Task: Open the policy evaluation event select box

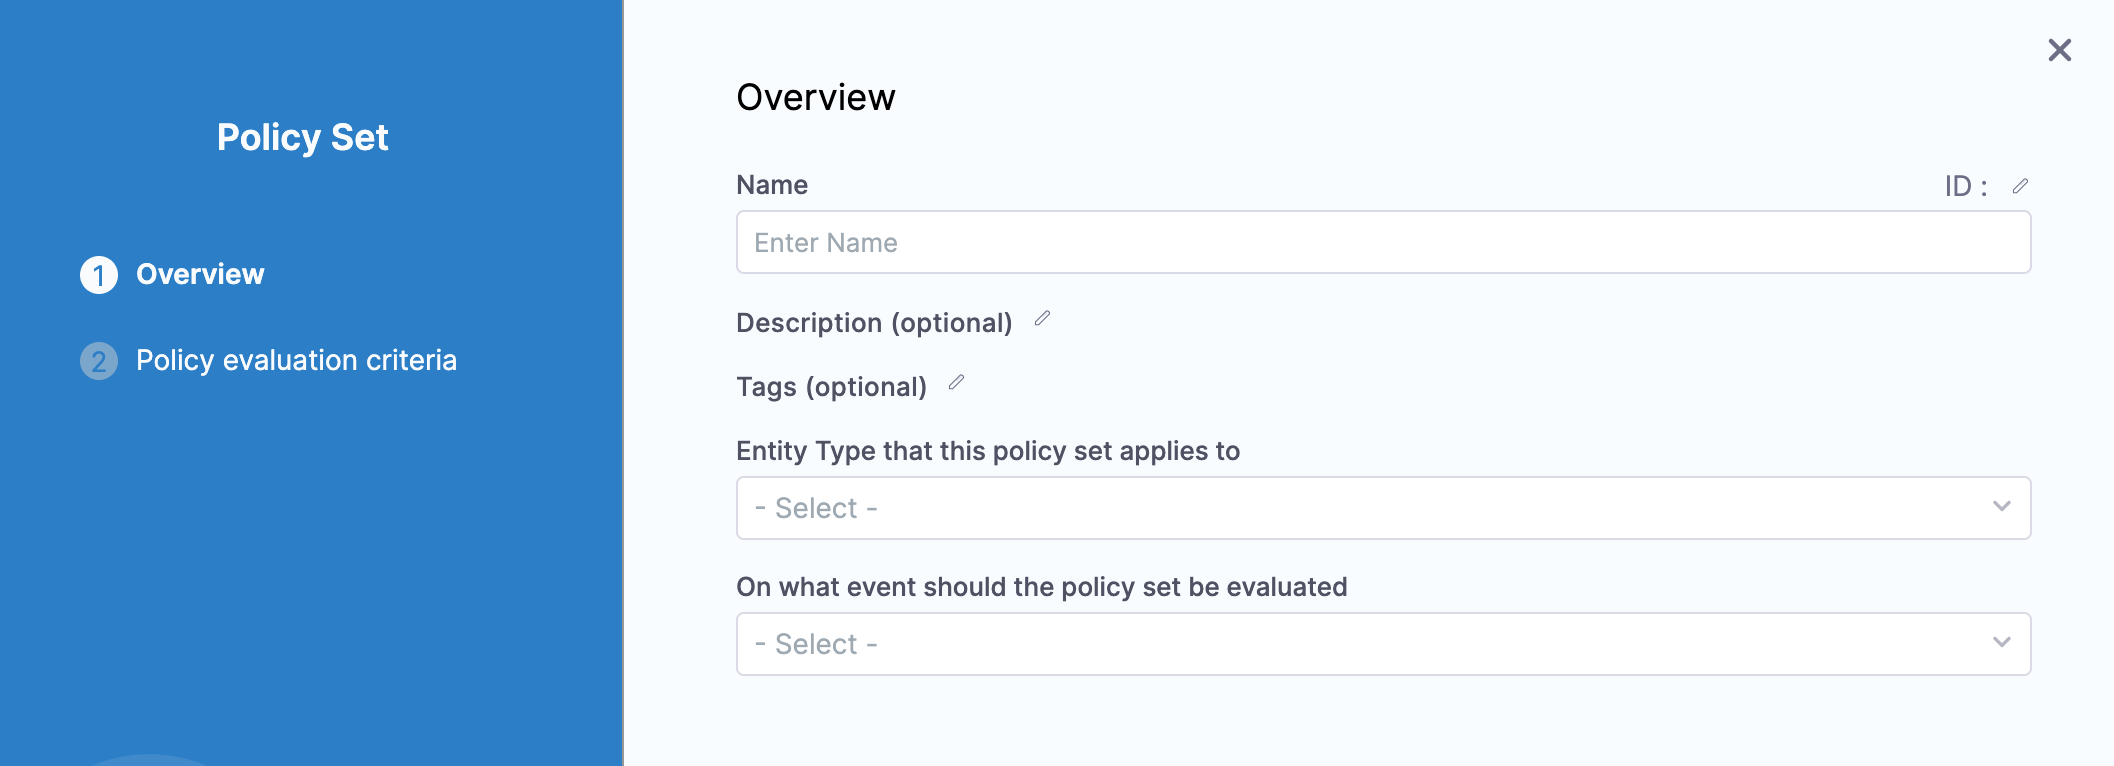Action: 1382,644
